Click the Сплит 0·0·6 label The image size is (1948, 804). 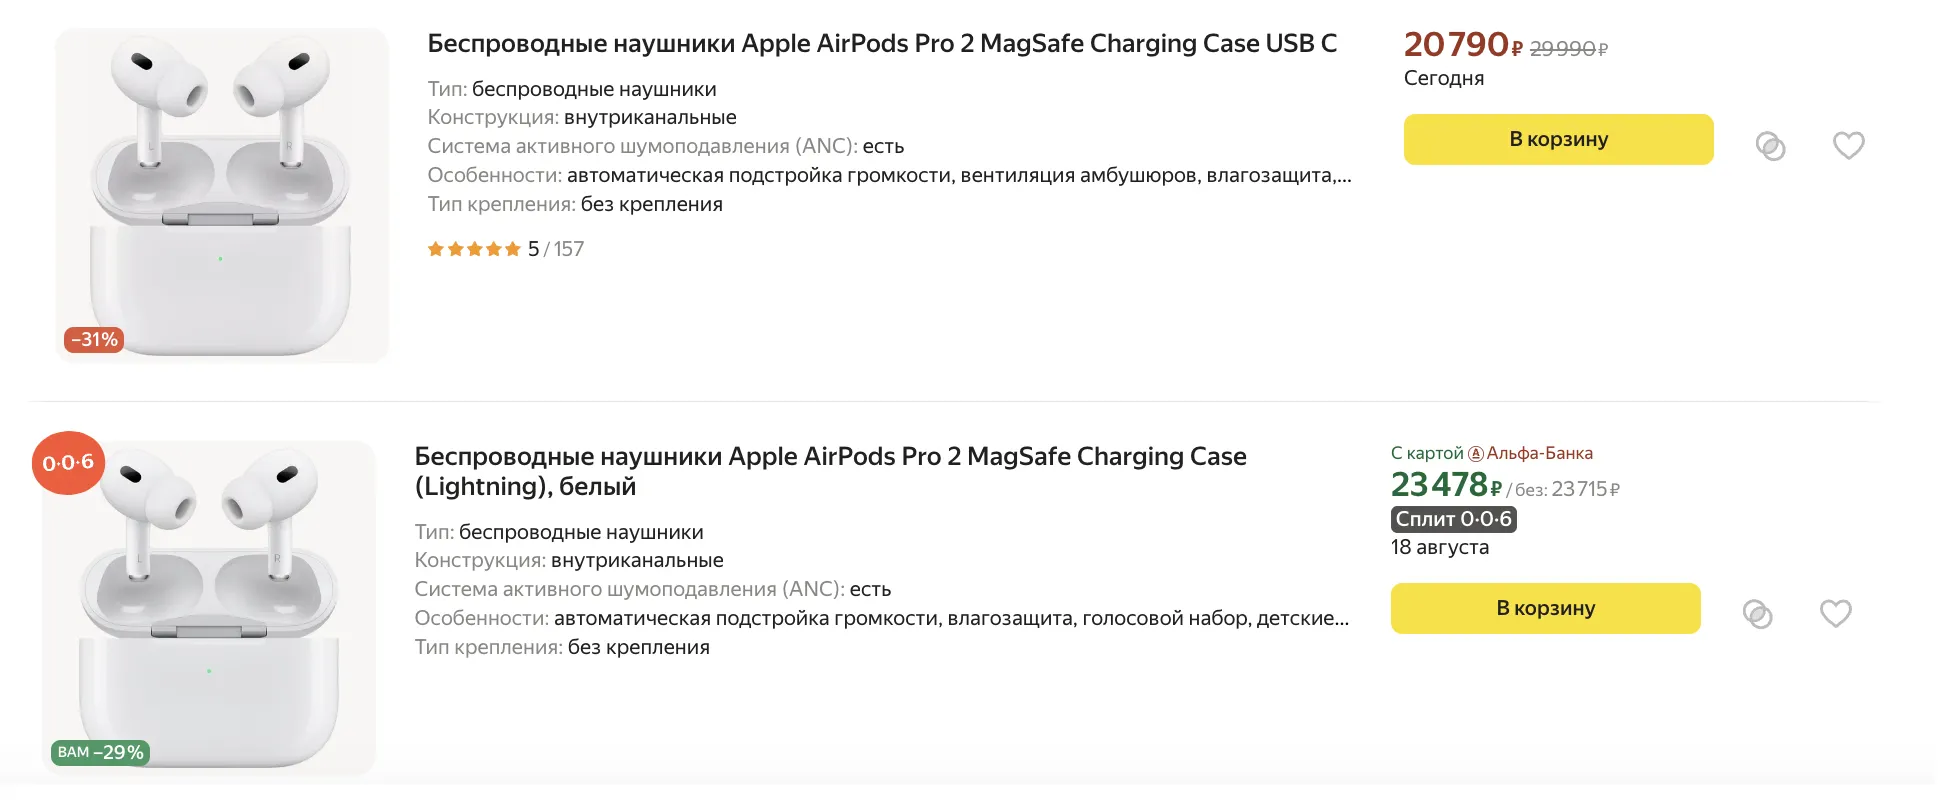pyautogui.click(x=1453, y=519)
